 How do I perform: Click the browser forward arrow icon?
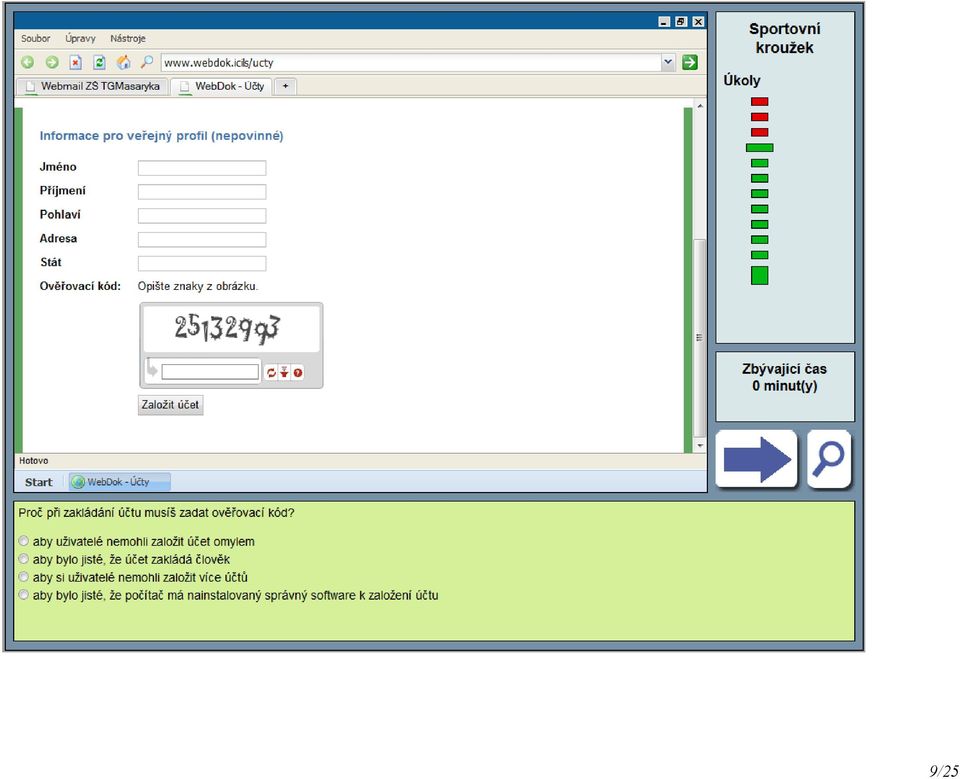pyautogui.click(x=52, y=62)
